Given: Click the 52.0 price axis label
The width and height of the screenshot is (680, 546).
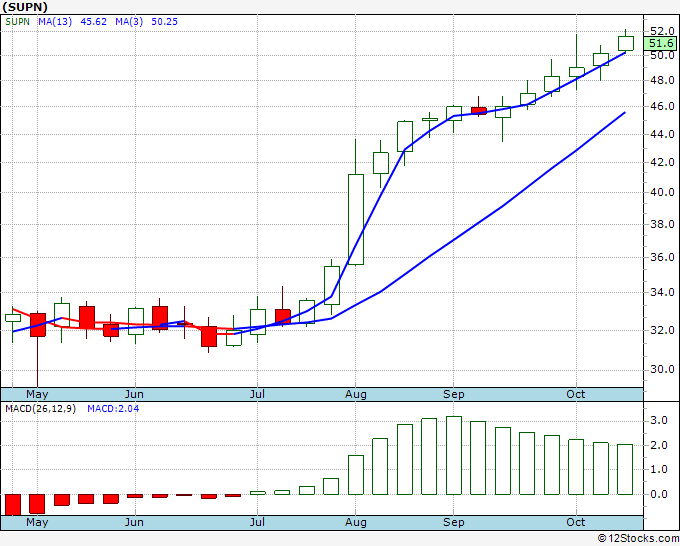Looking at the screenshot, I should pos(662,31).
